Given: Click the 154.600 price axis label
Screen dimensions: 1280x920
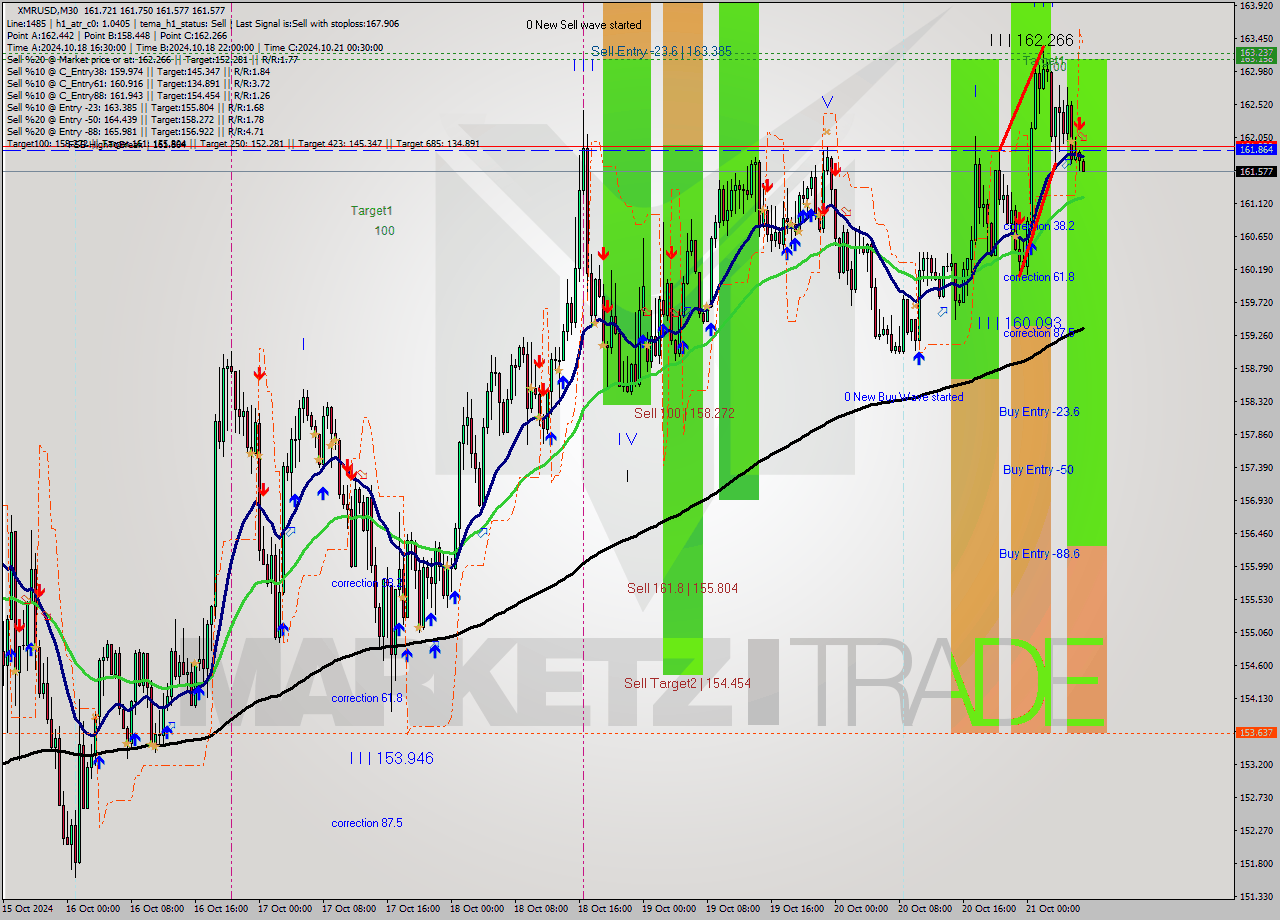Looking at the screenshot, I should click(x=1256, y=666).
